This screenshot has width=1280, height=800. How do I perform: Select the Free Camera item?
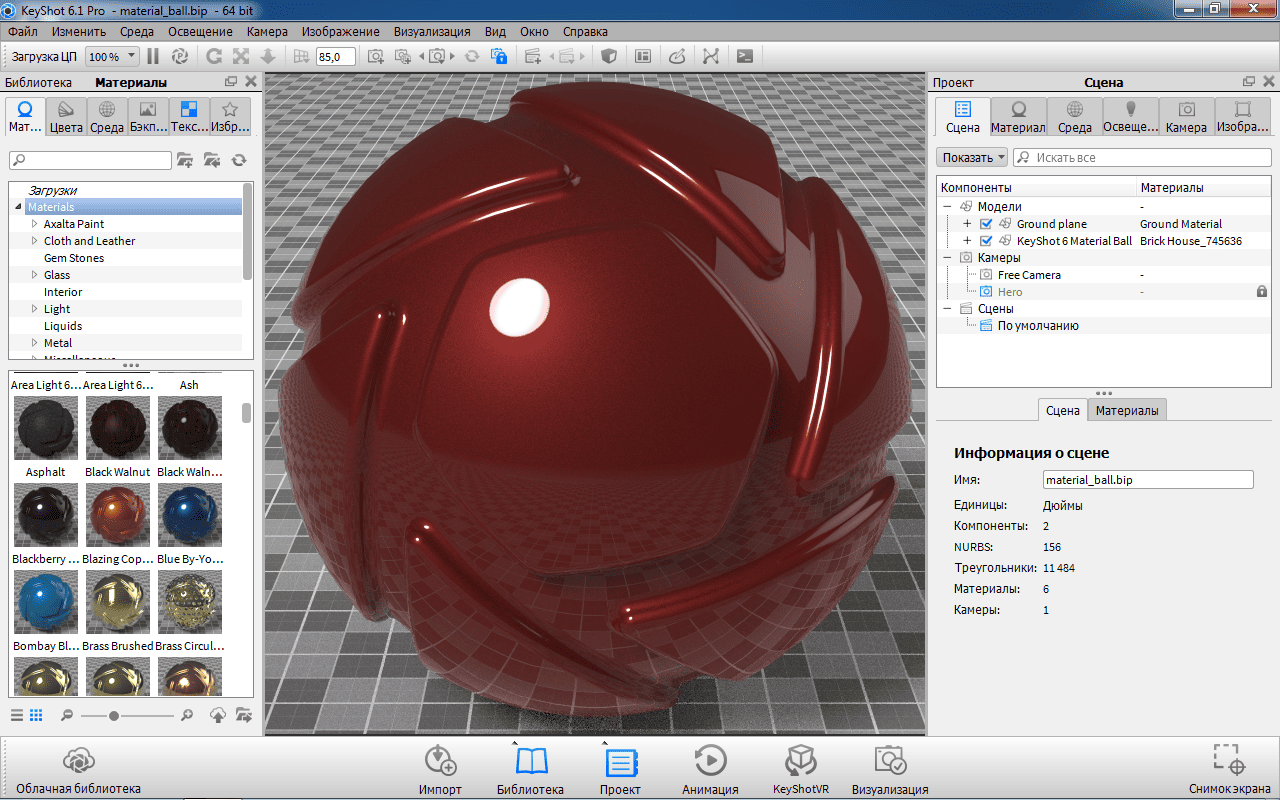[1029, 275]
